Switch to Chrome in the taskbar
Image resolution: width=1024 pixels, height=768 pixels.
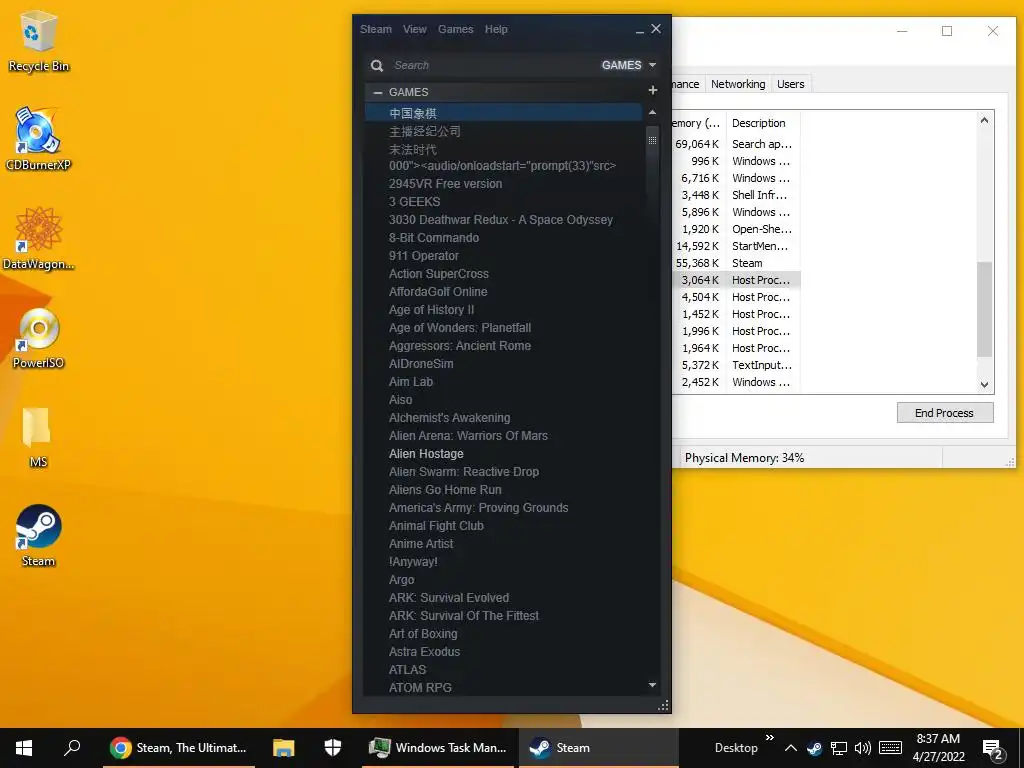click(179, 748)
